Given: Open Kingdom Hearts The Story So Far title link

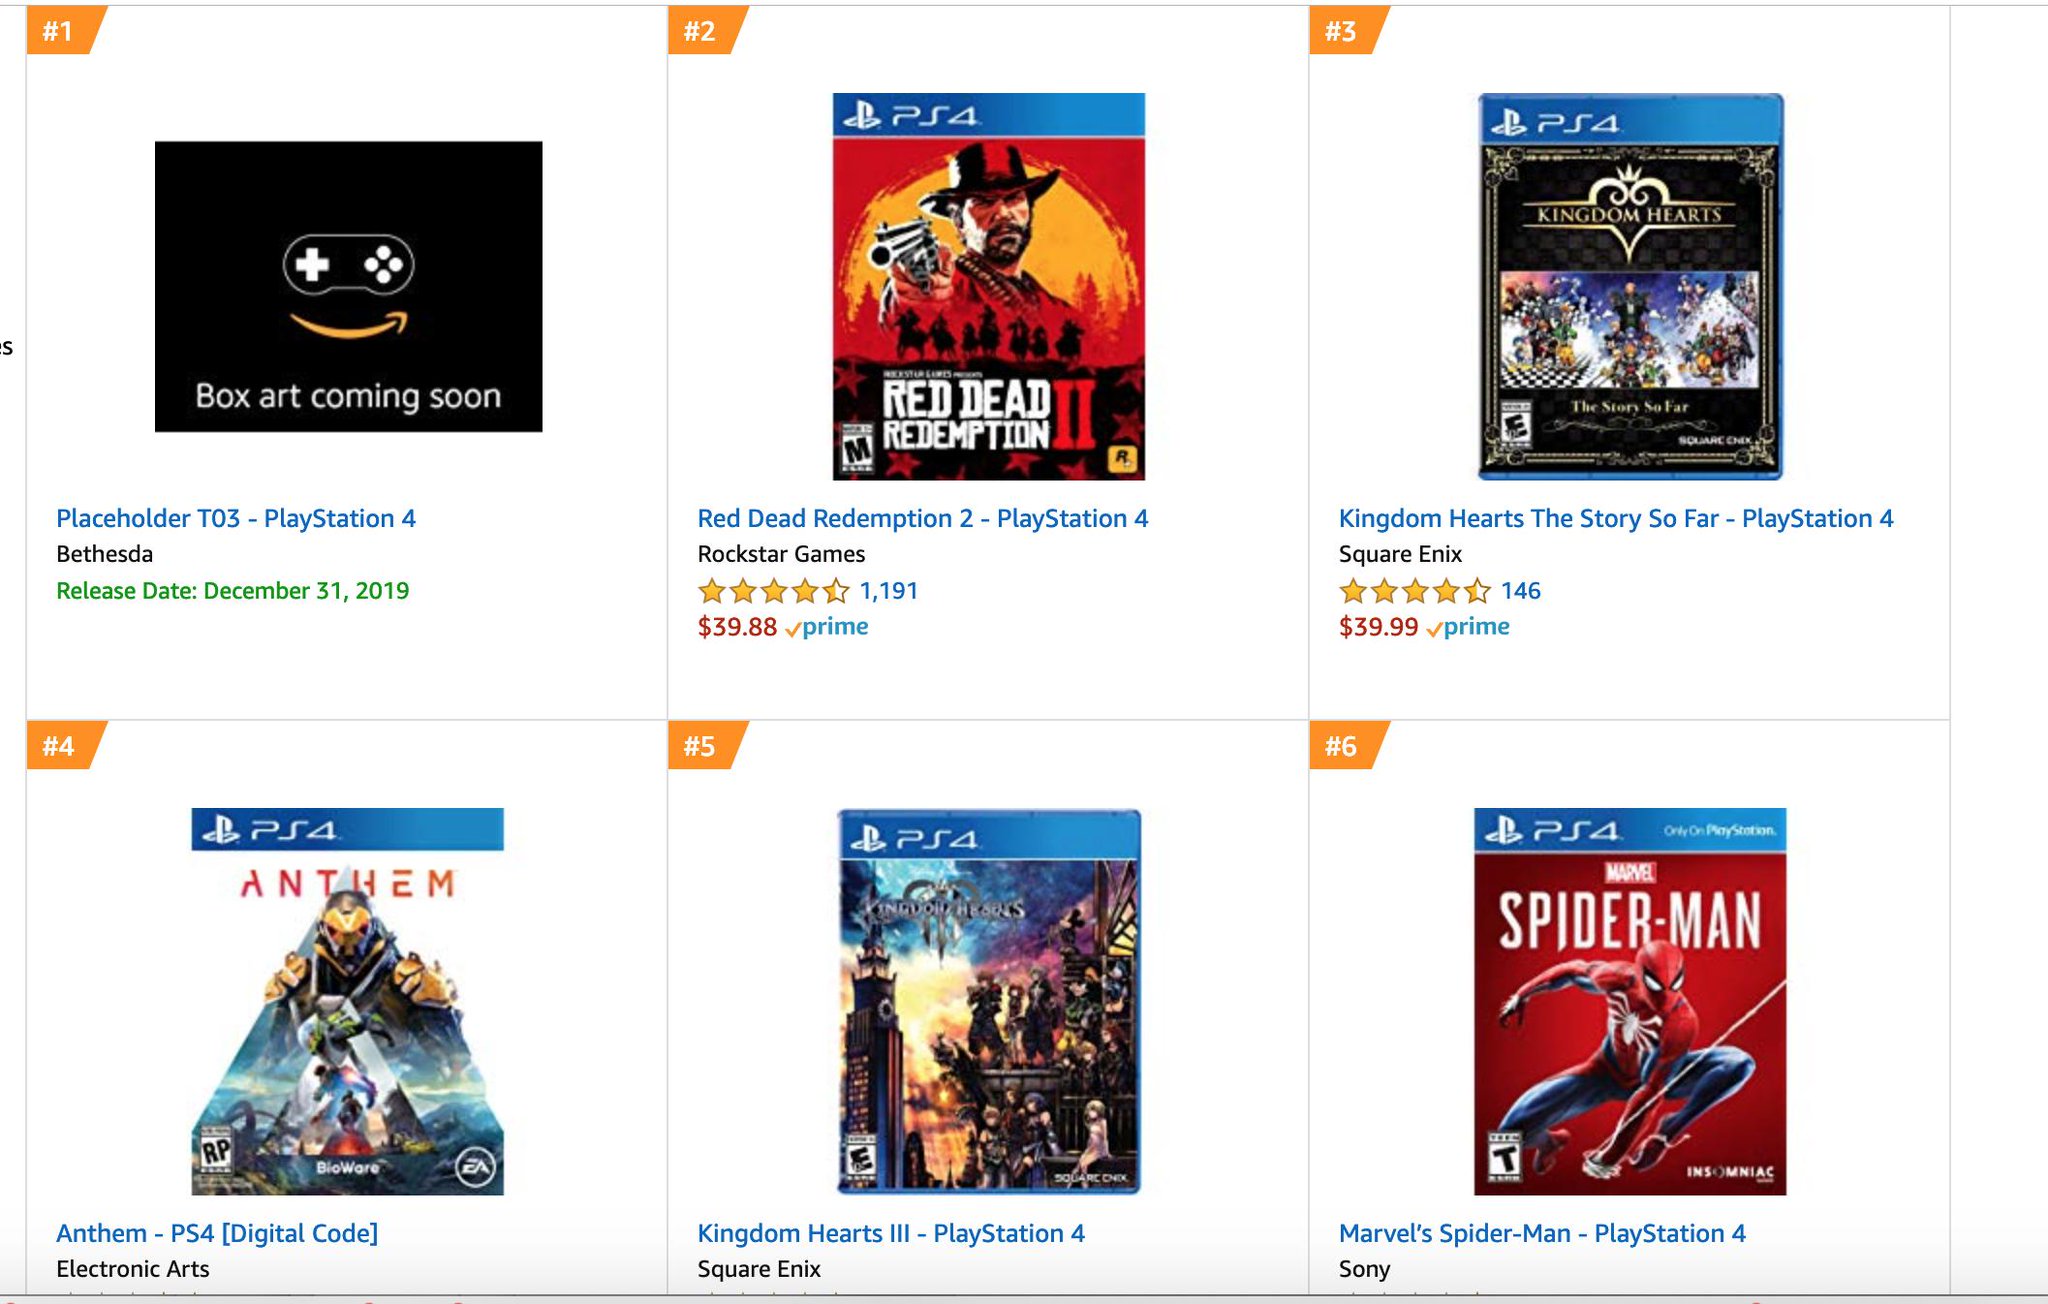Looking at the screenshot, I should pyautogui.click(x=1616, y=518).
